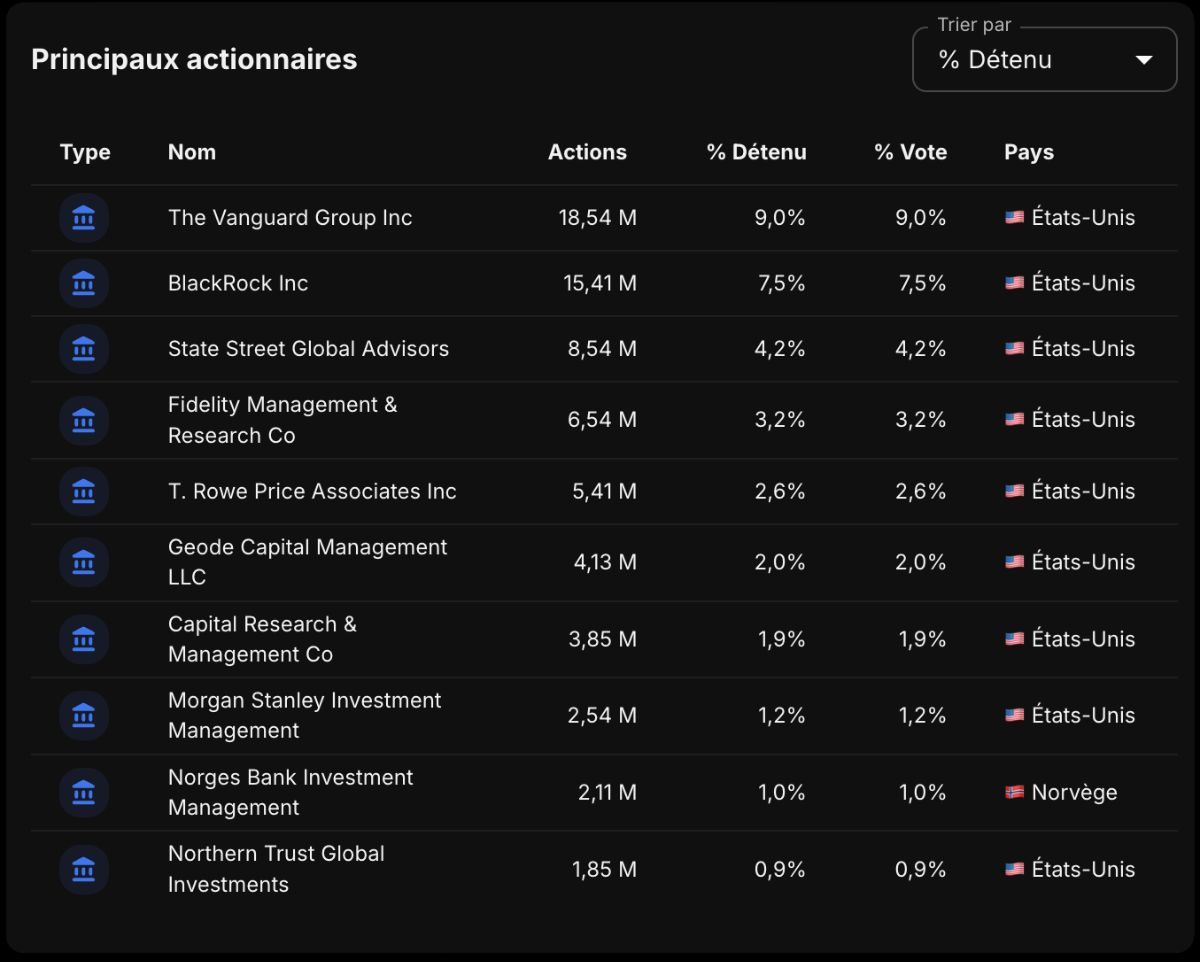Viewport: 1200px width, 962px height.
Task: Click the 2,54 M shares value
Action: pos(602,715)
